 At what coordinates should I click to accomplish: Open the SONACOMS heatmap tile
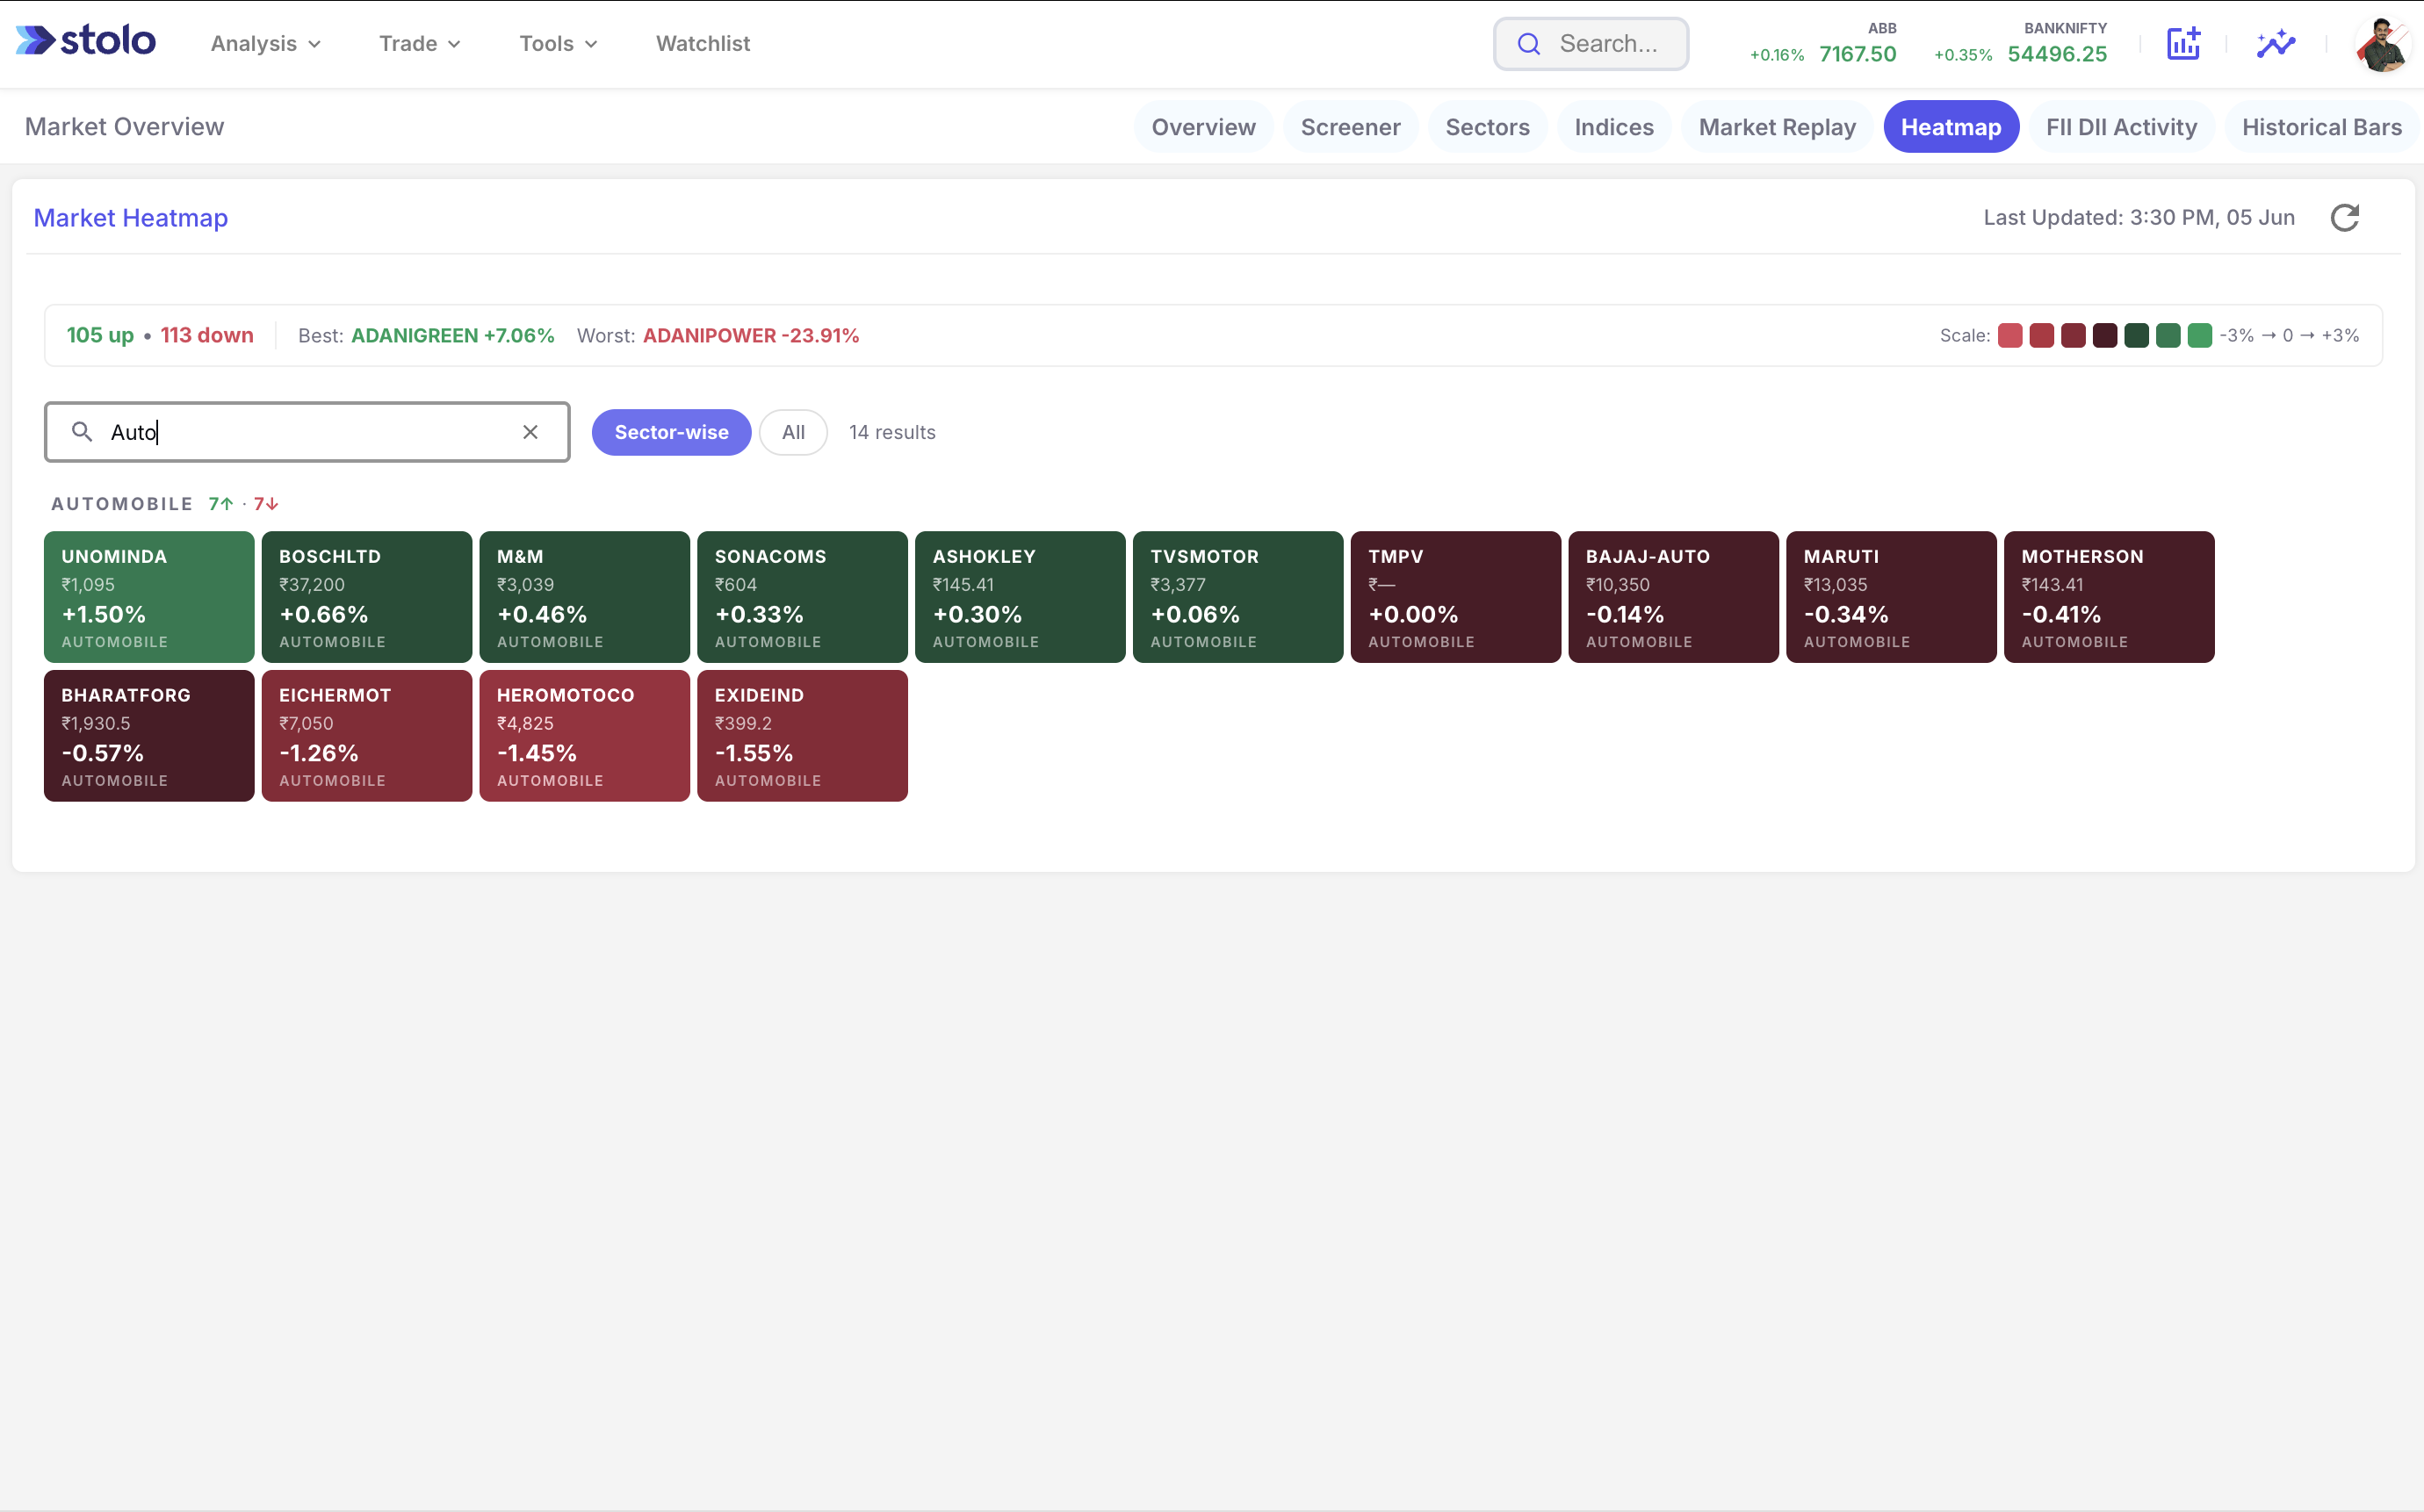(803, 597)
